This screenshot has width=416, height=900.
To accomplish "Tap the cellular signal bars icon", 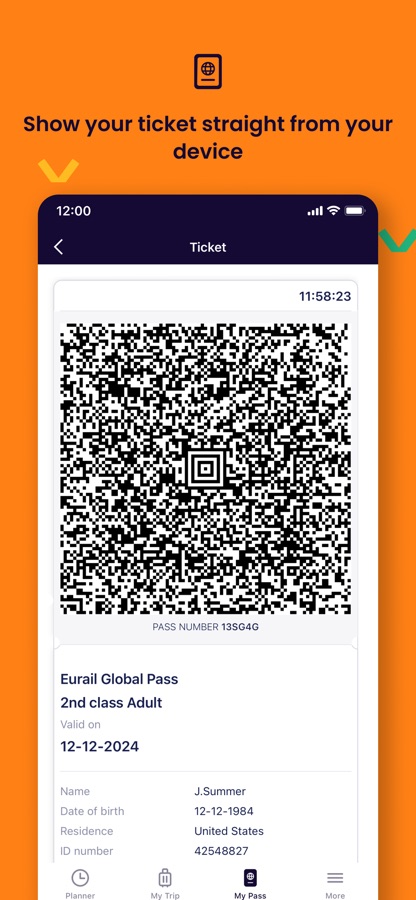I will tap(315, 211).
